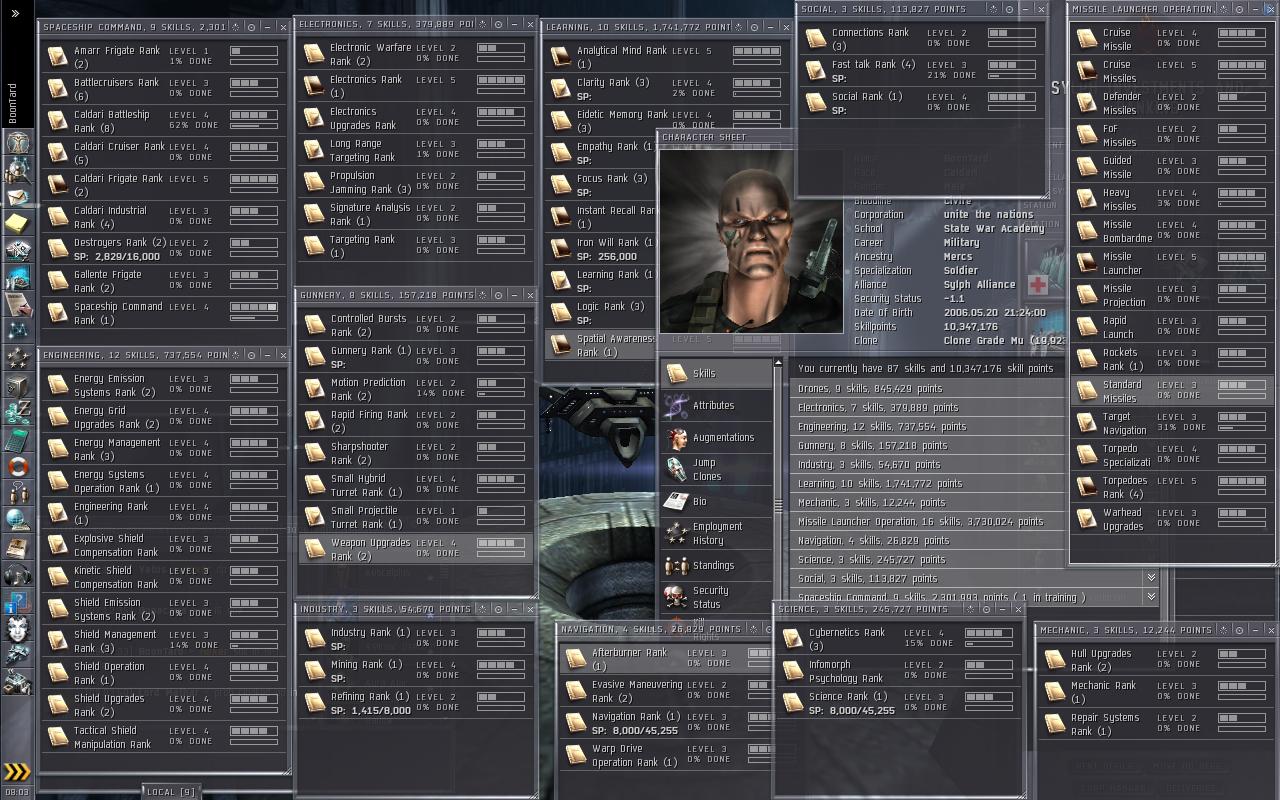Viewport: 1280px width, 800px height.
Task: Toggle the pin on Electronics window
Action: click(x=497, y=23)
